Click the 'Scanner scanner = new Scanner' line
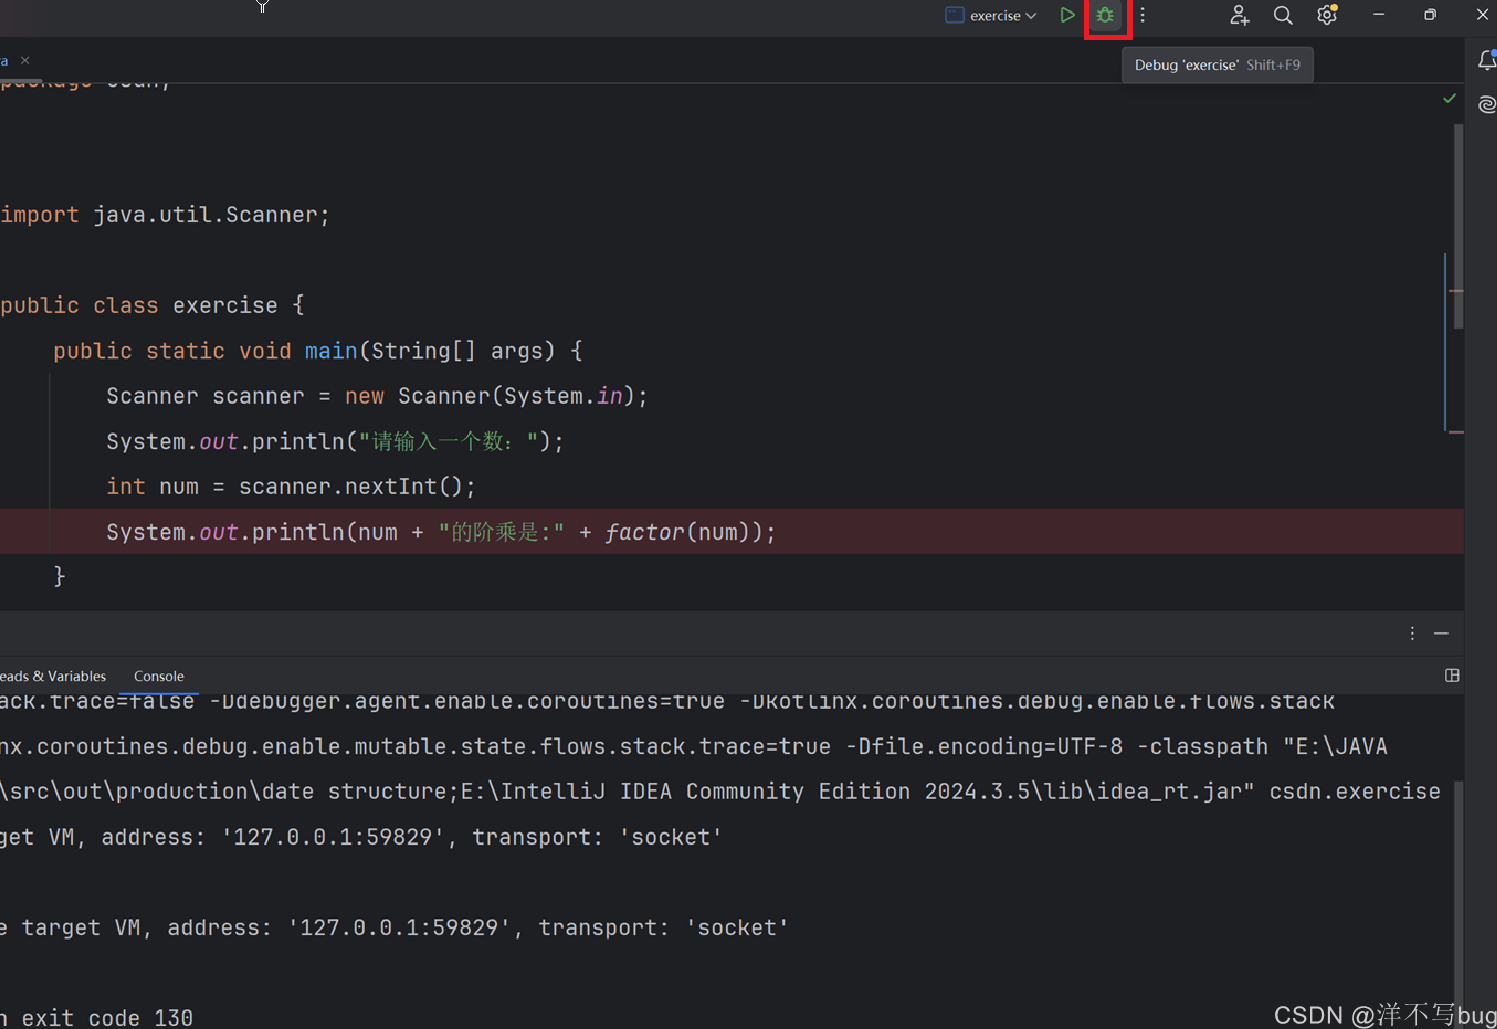This screenshot has height=1029, width=1497. coord(377,396)
